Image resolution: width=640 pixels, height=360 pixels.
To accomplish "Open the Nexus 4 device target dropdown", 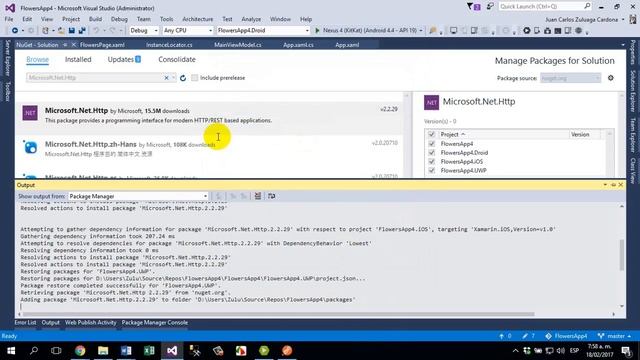I will [421, 31].
